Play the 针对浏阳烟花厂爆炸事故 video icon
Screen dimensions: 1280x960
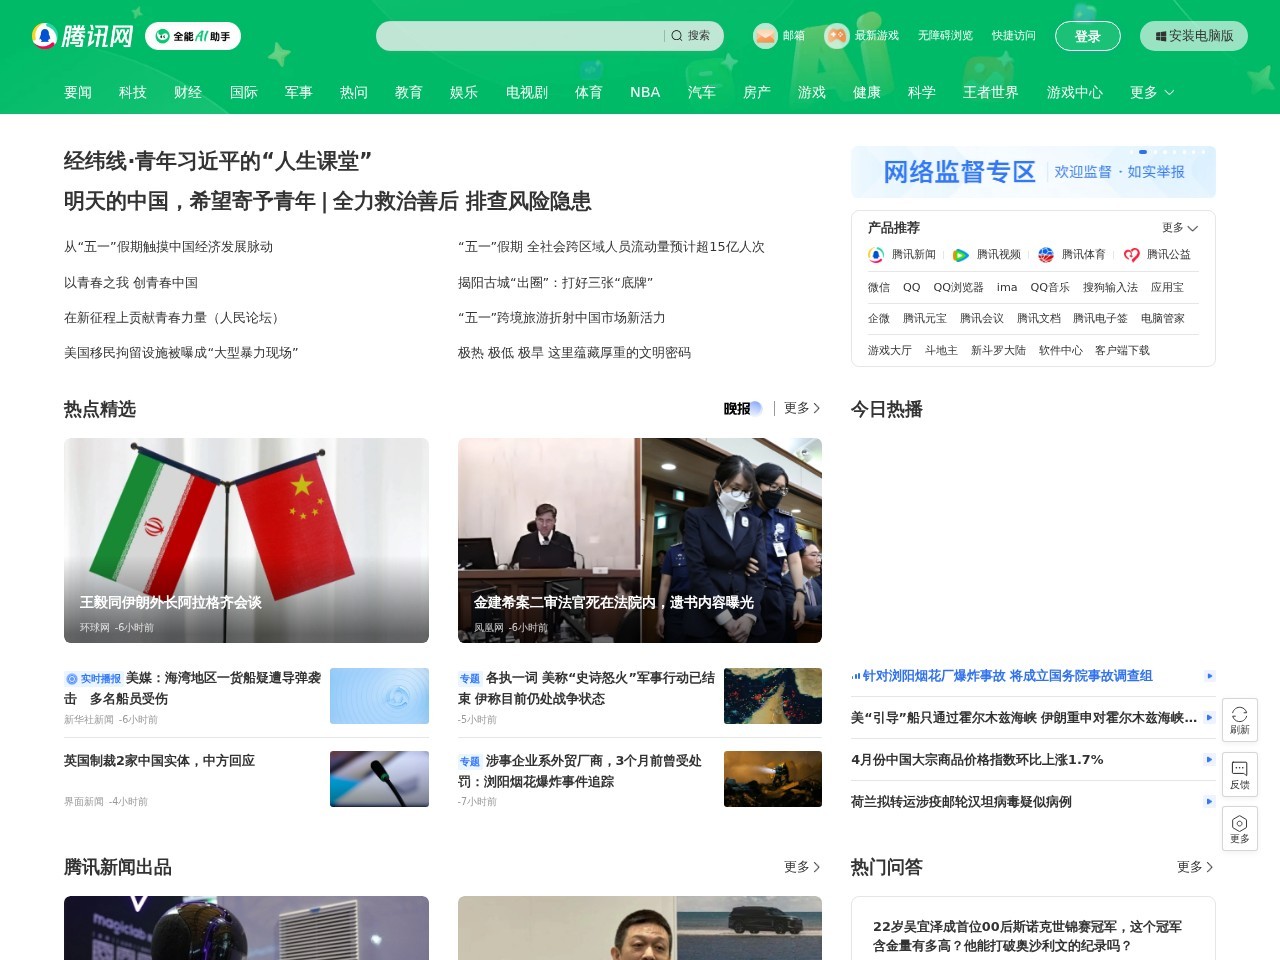pos(1210,676)
